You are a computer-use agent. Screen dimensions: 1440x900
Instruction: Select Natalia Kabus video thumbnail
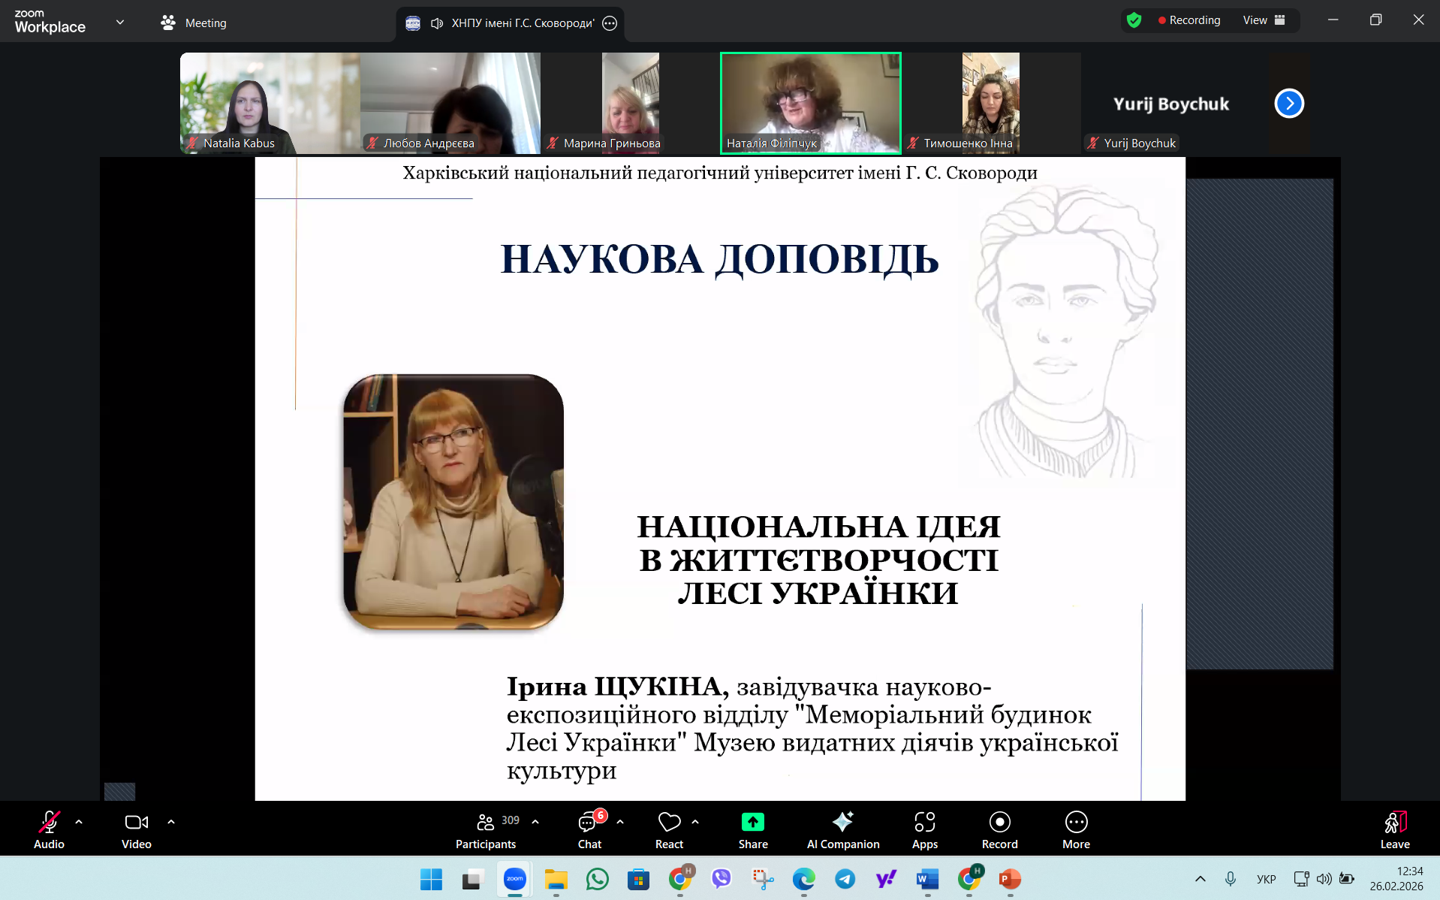click(x=269, y=103)
